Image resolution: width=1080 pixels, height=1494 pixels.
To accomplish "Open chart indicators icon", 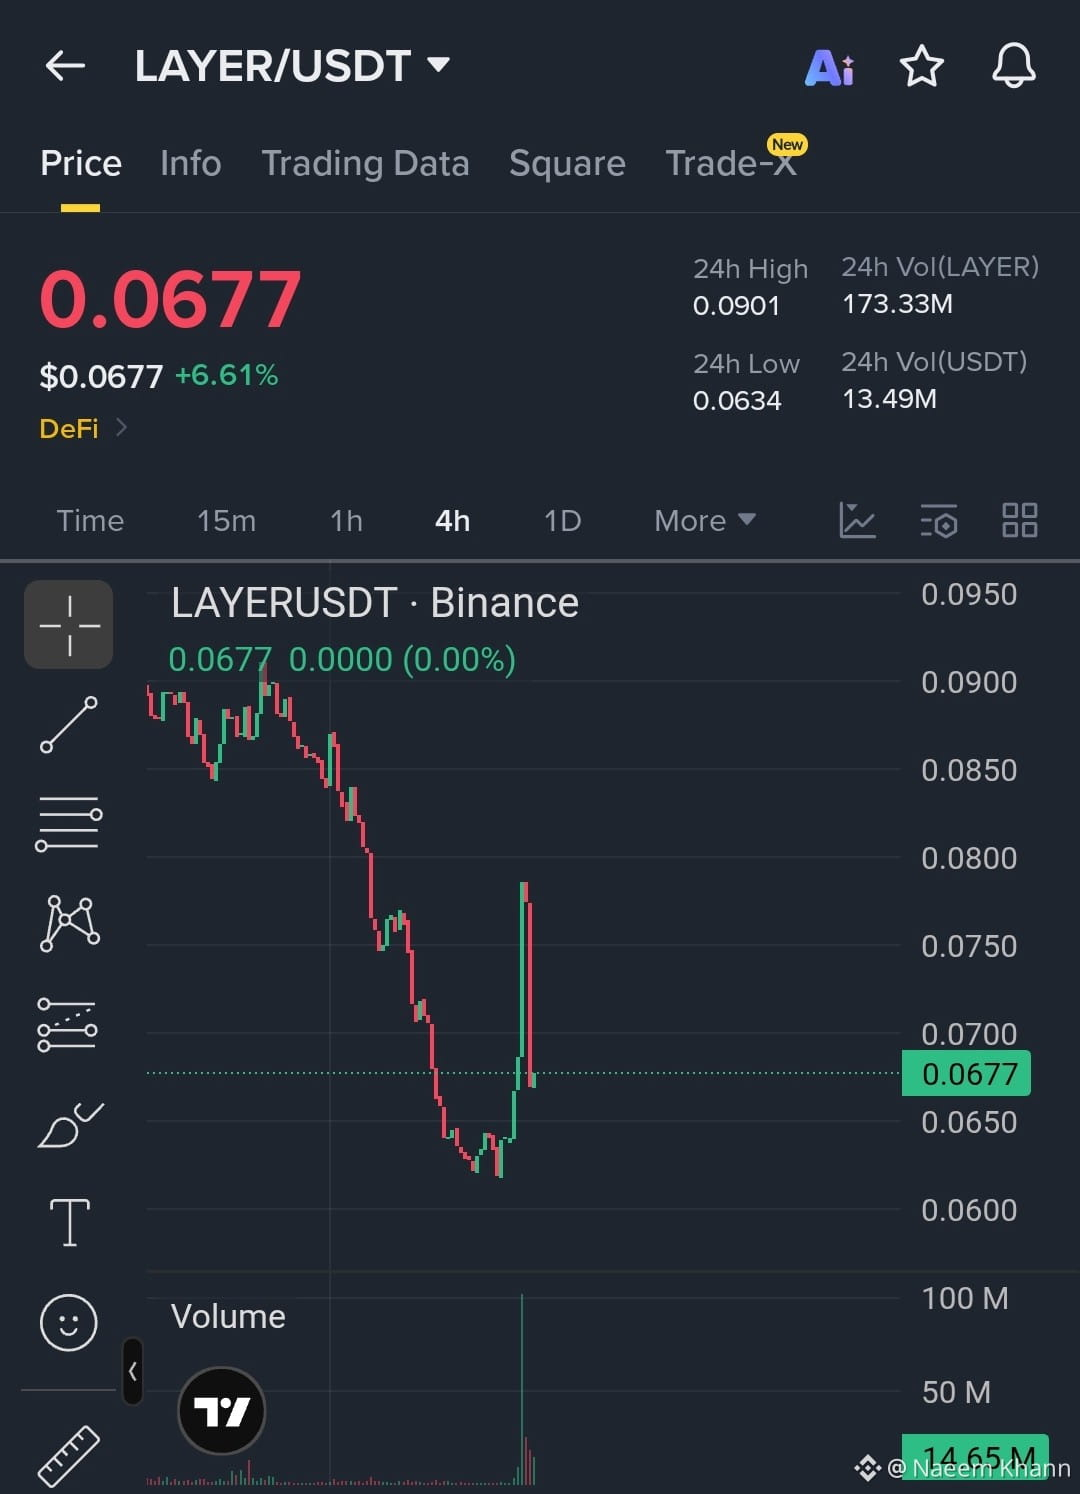I will [x=857, y=520].
